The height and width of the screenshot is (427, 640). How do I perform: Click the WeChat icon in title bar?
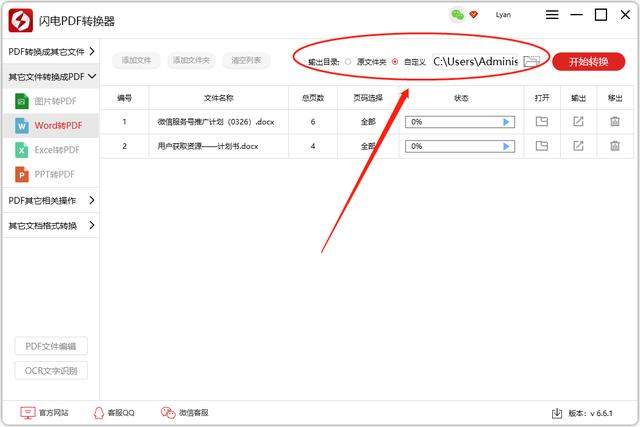(x=457, y=15)
